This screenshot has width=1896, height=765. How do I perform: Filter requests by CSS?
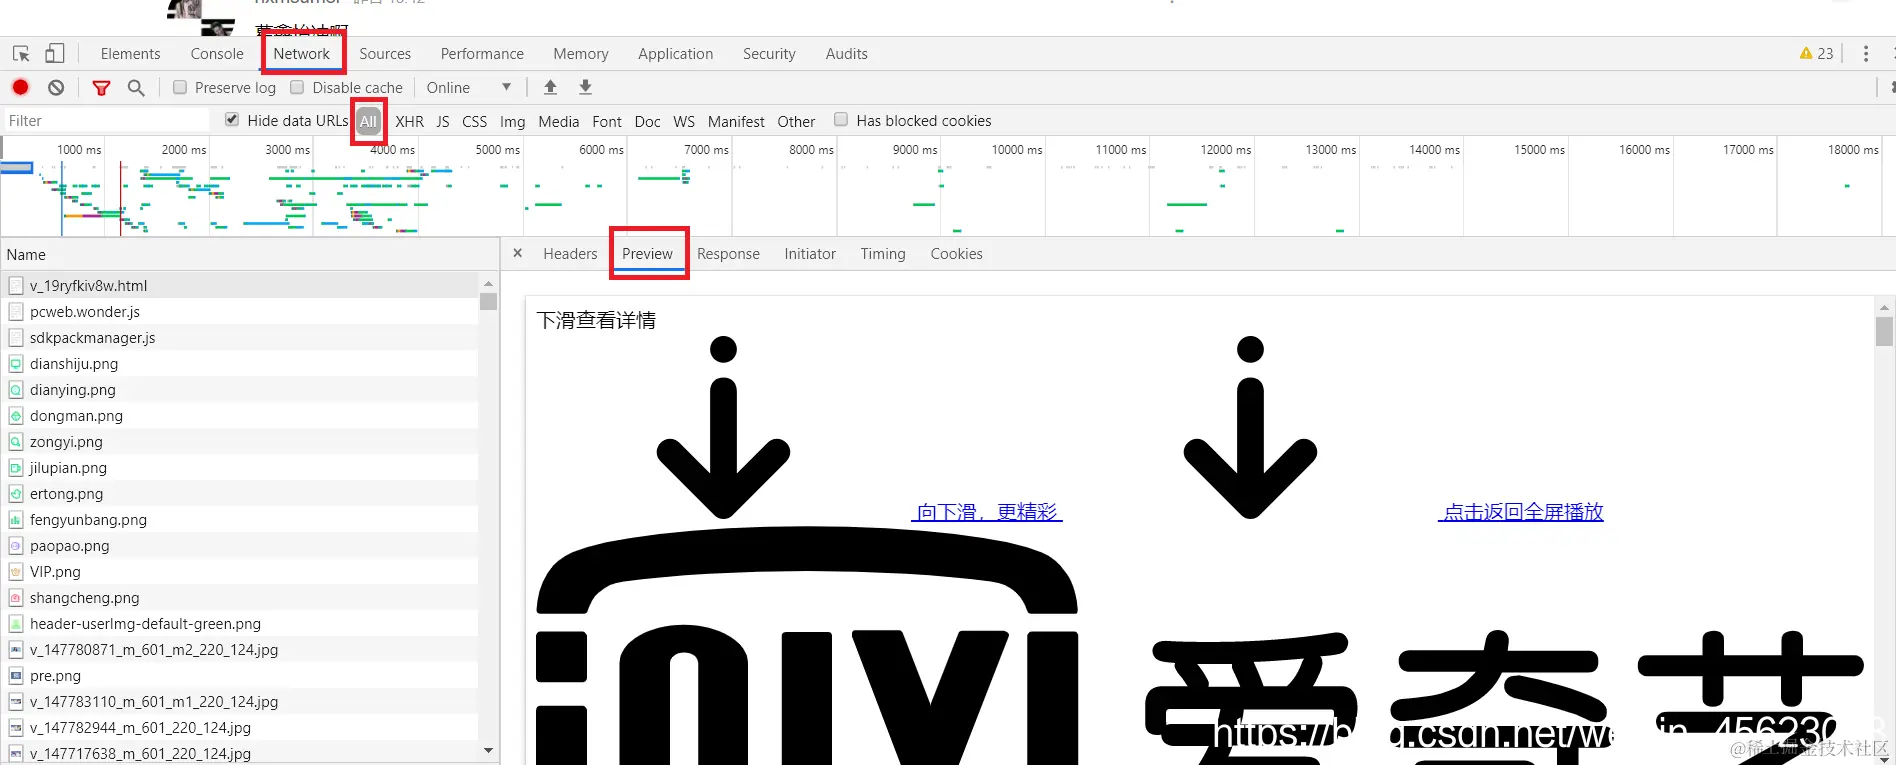pos(474,121)
